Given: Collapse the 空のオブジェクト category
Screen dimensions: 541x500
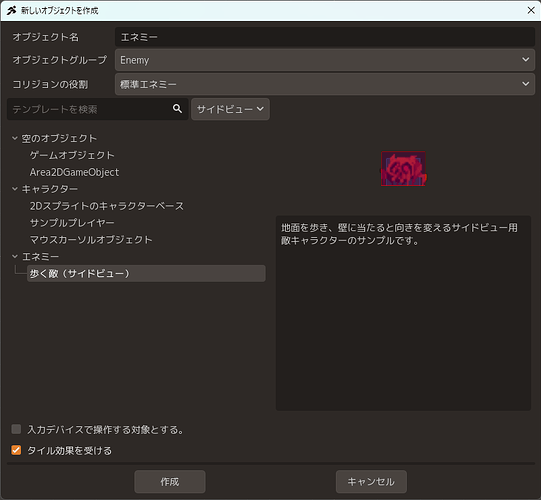Looking at the screenshot, I should click(14, 138).
